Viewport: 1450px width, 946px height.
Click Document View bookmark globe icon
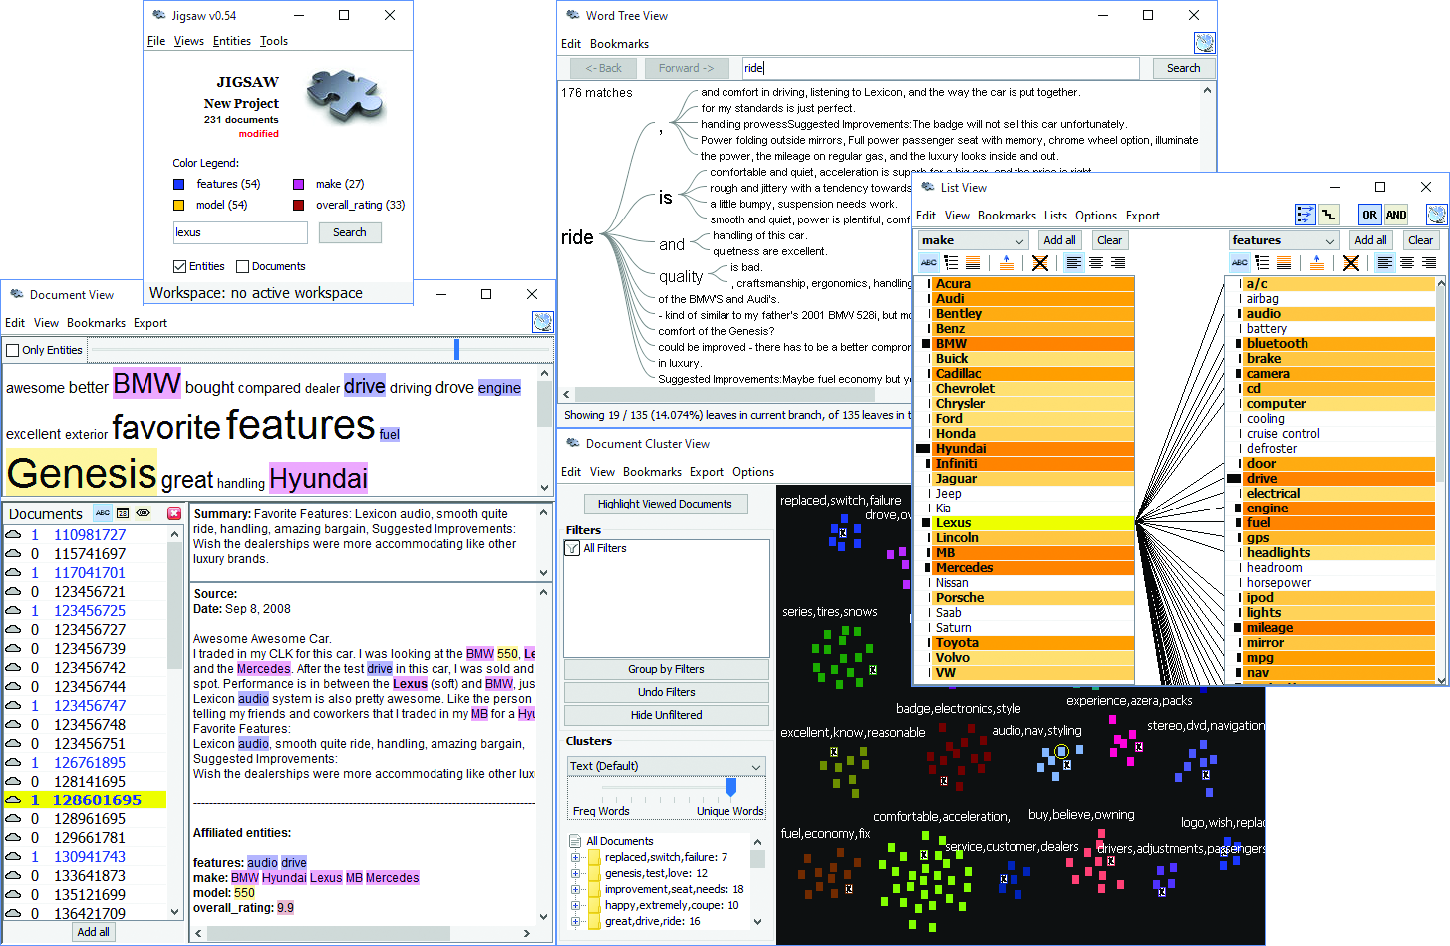point(542,322)
